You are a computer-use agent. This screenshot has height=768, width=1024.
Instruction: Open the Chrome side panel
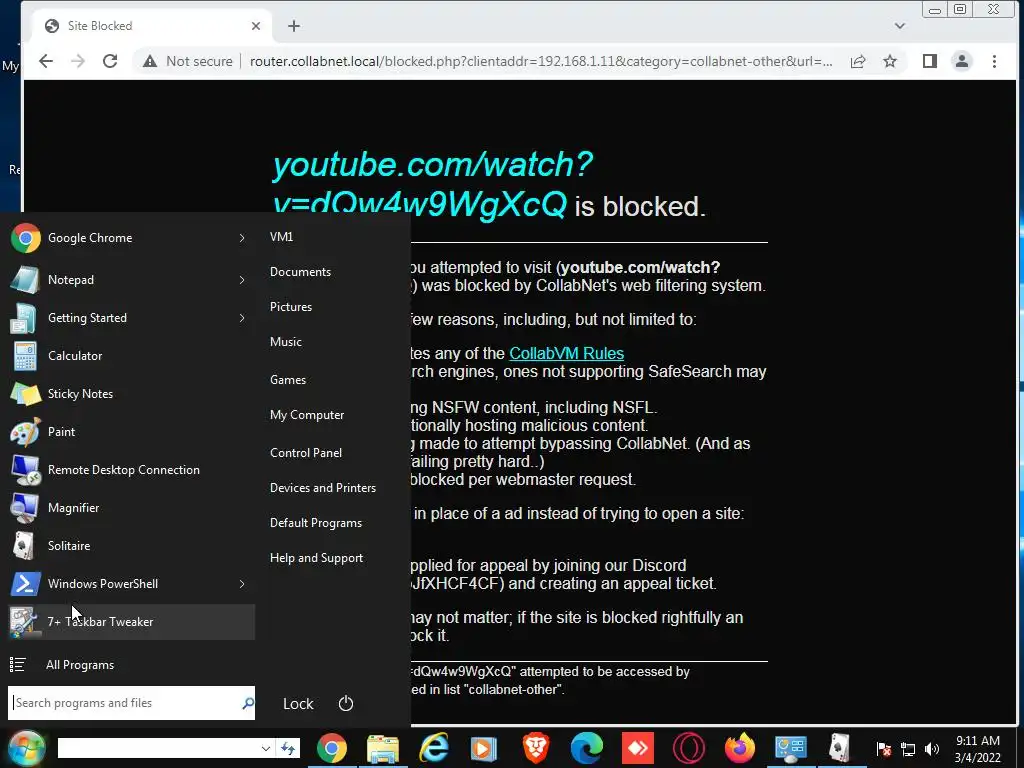(929, 61)
